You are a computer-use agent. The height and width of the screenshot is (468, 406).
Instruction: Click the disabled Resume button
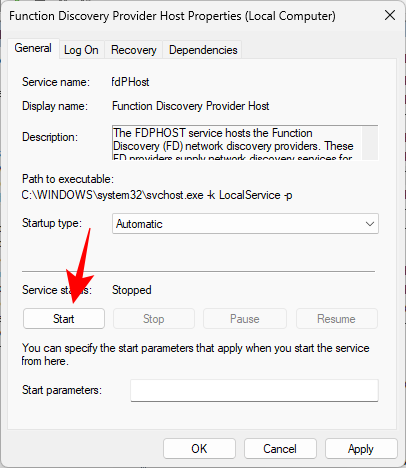click(337, 319)
